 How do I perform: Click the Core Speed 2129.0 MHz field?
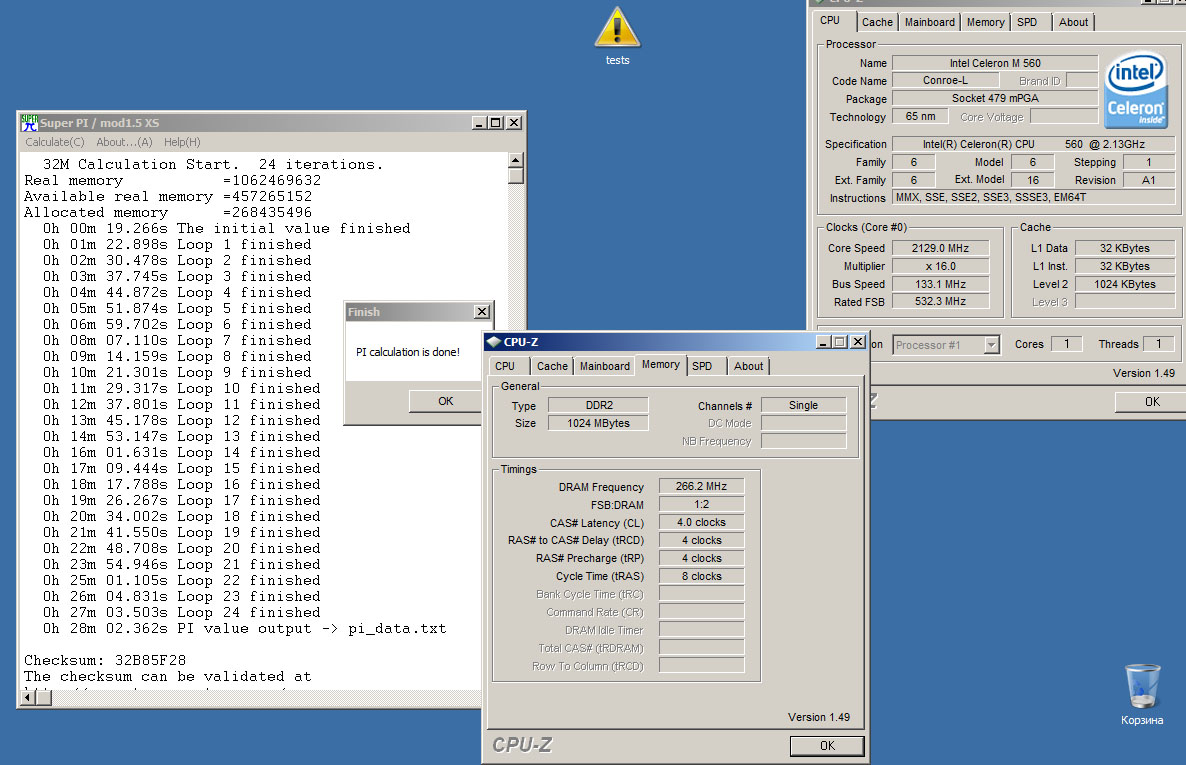coord(940,248)
